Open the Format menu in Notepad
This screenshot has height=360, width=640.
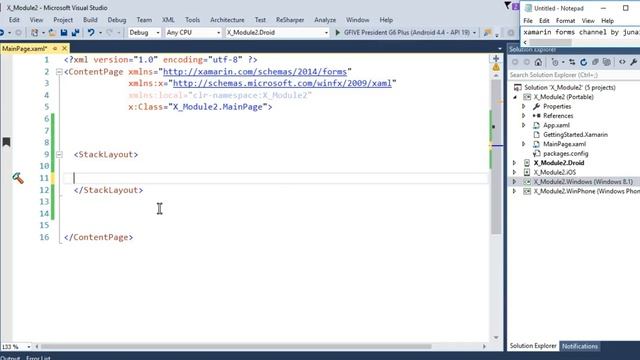click(x=565, y=20)
